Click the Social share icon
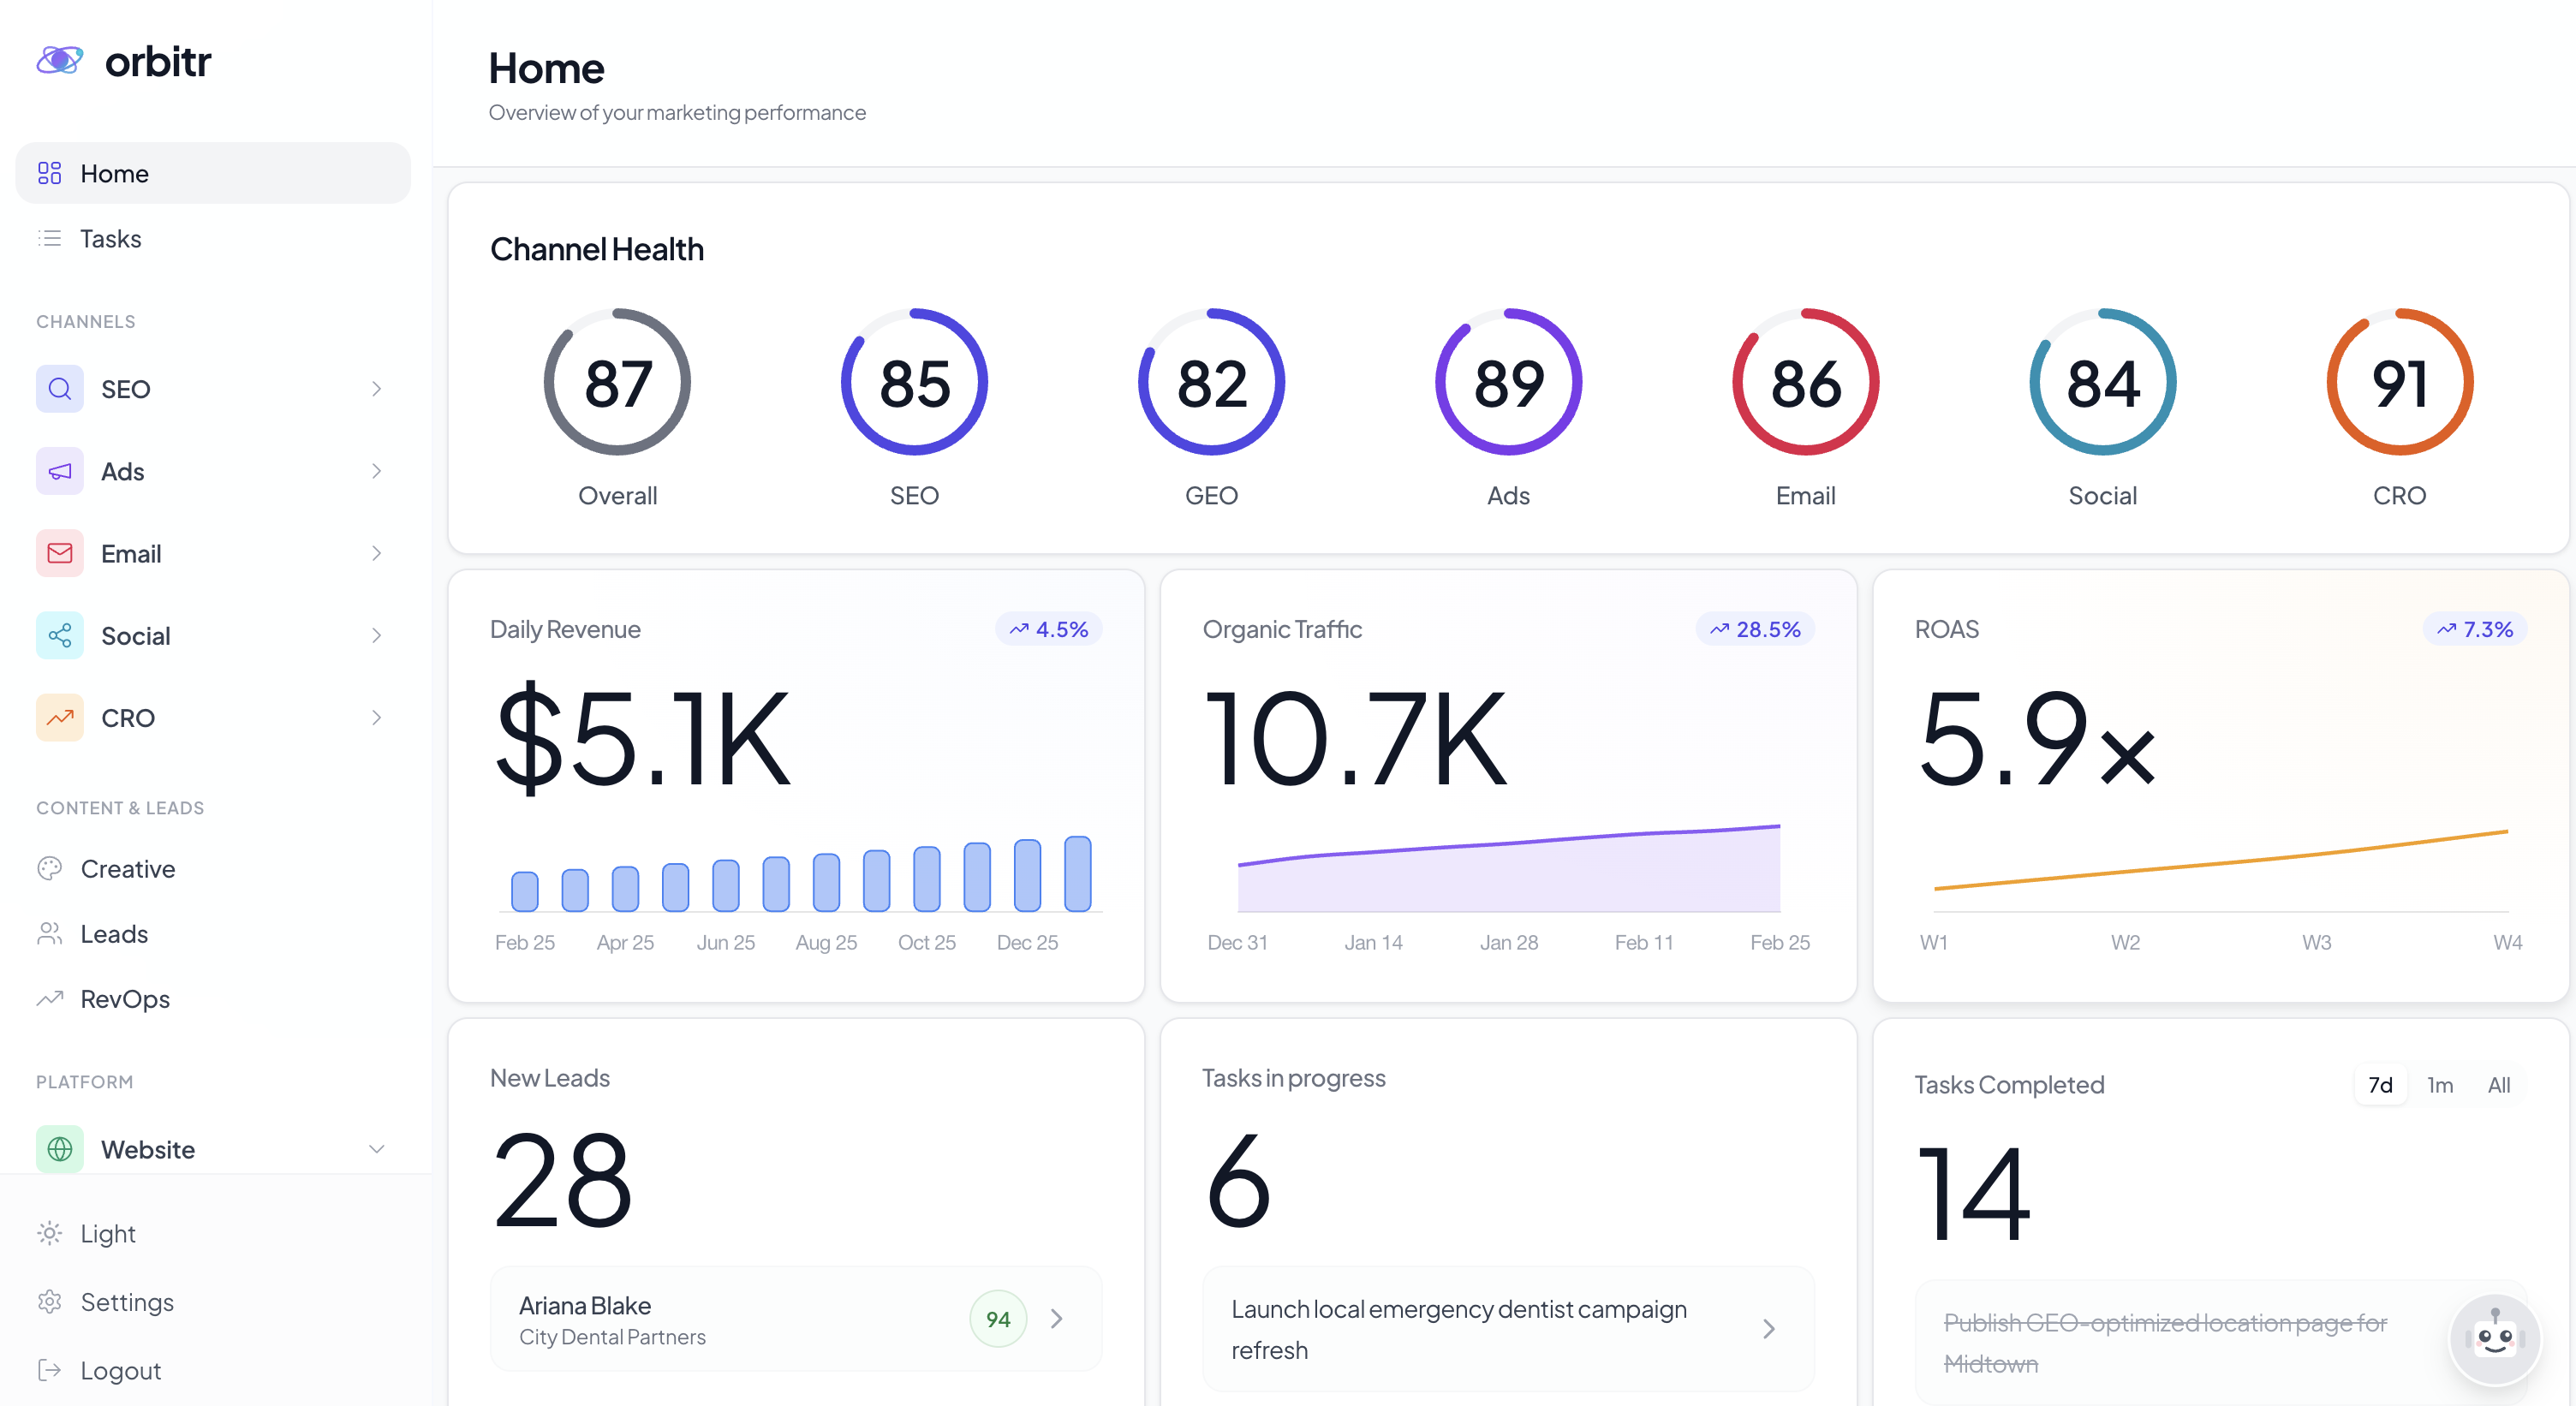 (x=59, y=635)
